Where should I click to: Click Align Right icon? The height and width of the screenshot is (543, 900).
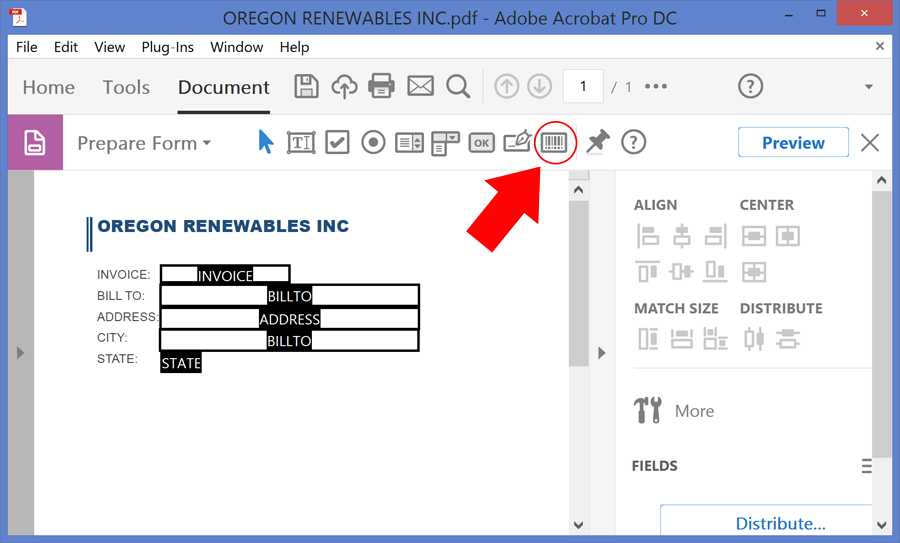[715, 236]
